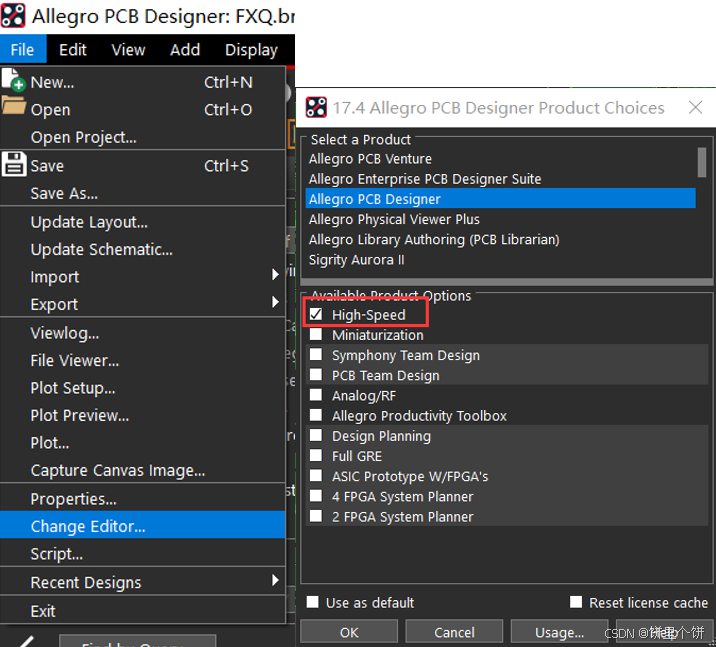Check Symphony Team Design option
716x647 pixels.
point(316,355)
